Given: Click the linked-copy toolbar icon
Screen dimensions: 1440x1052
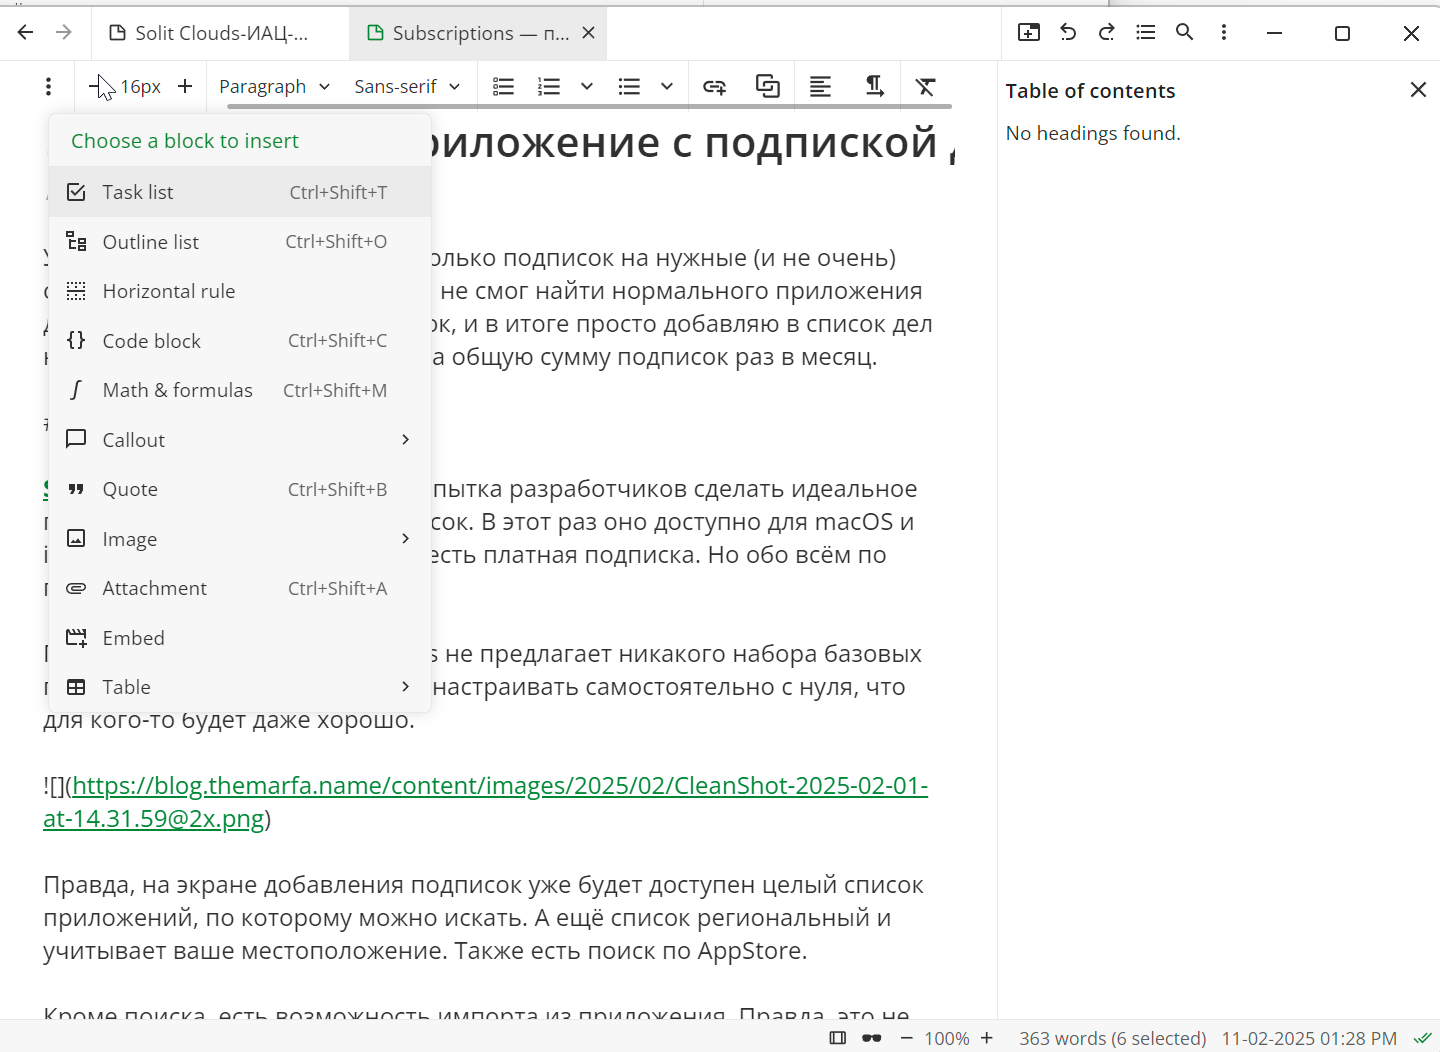Looking at the screenshot, I should tap(768, 87).
